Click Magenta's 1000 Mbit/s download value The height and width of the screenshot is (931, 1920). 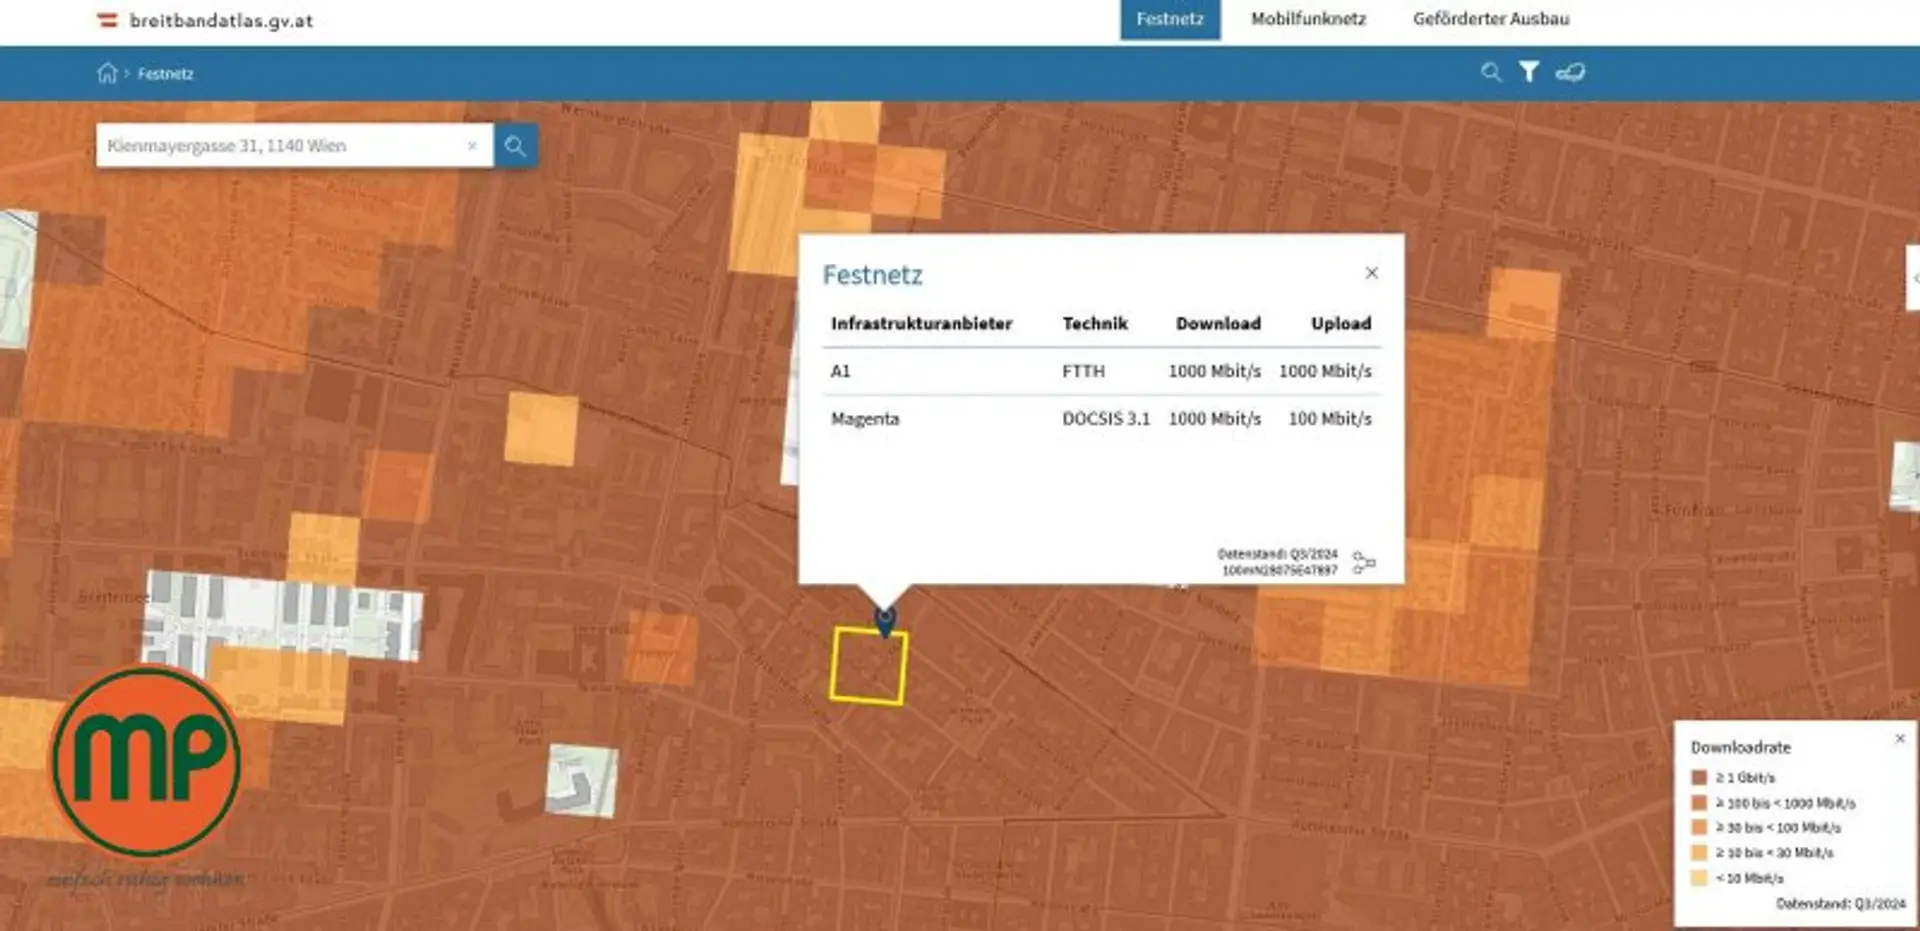click(1214, 419)
